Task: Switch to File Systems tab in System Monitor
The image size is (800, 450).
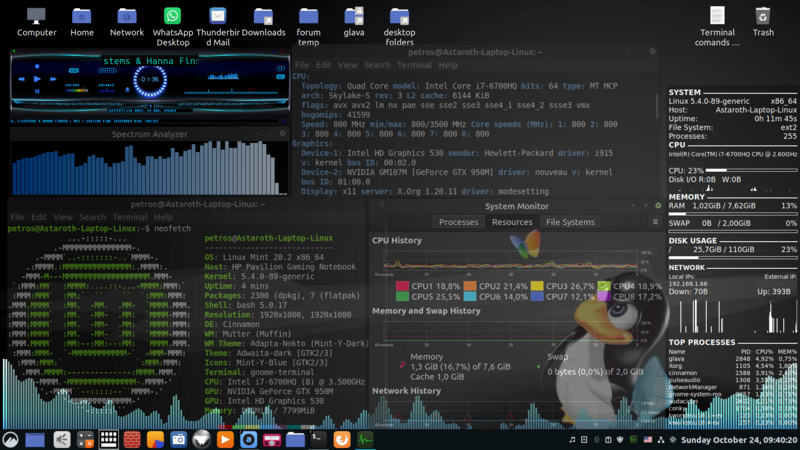Action: pos(570,222)
